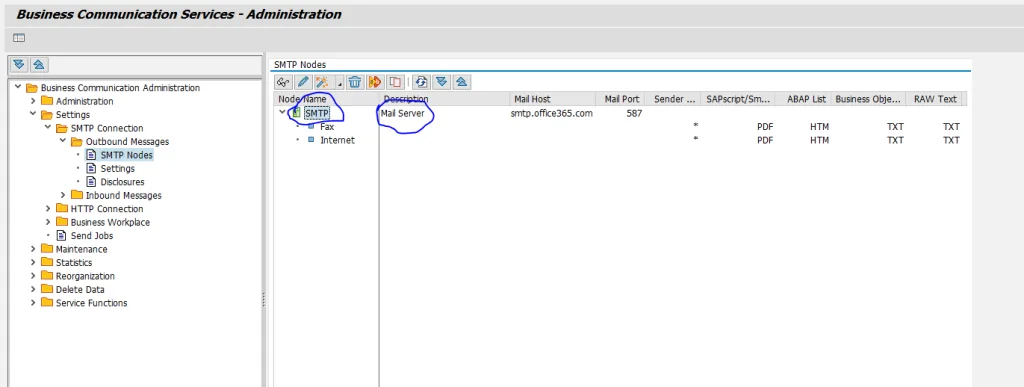Expand the Reorganization folder
Viewport: 1024px width, 387px height.
(x=33, y=276)
